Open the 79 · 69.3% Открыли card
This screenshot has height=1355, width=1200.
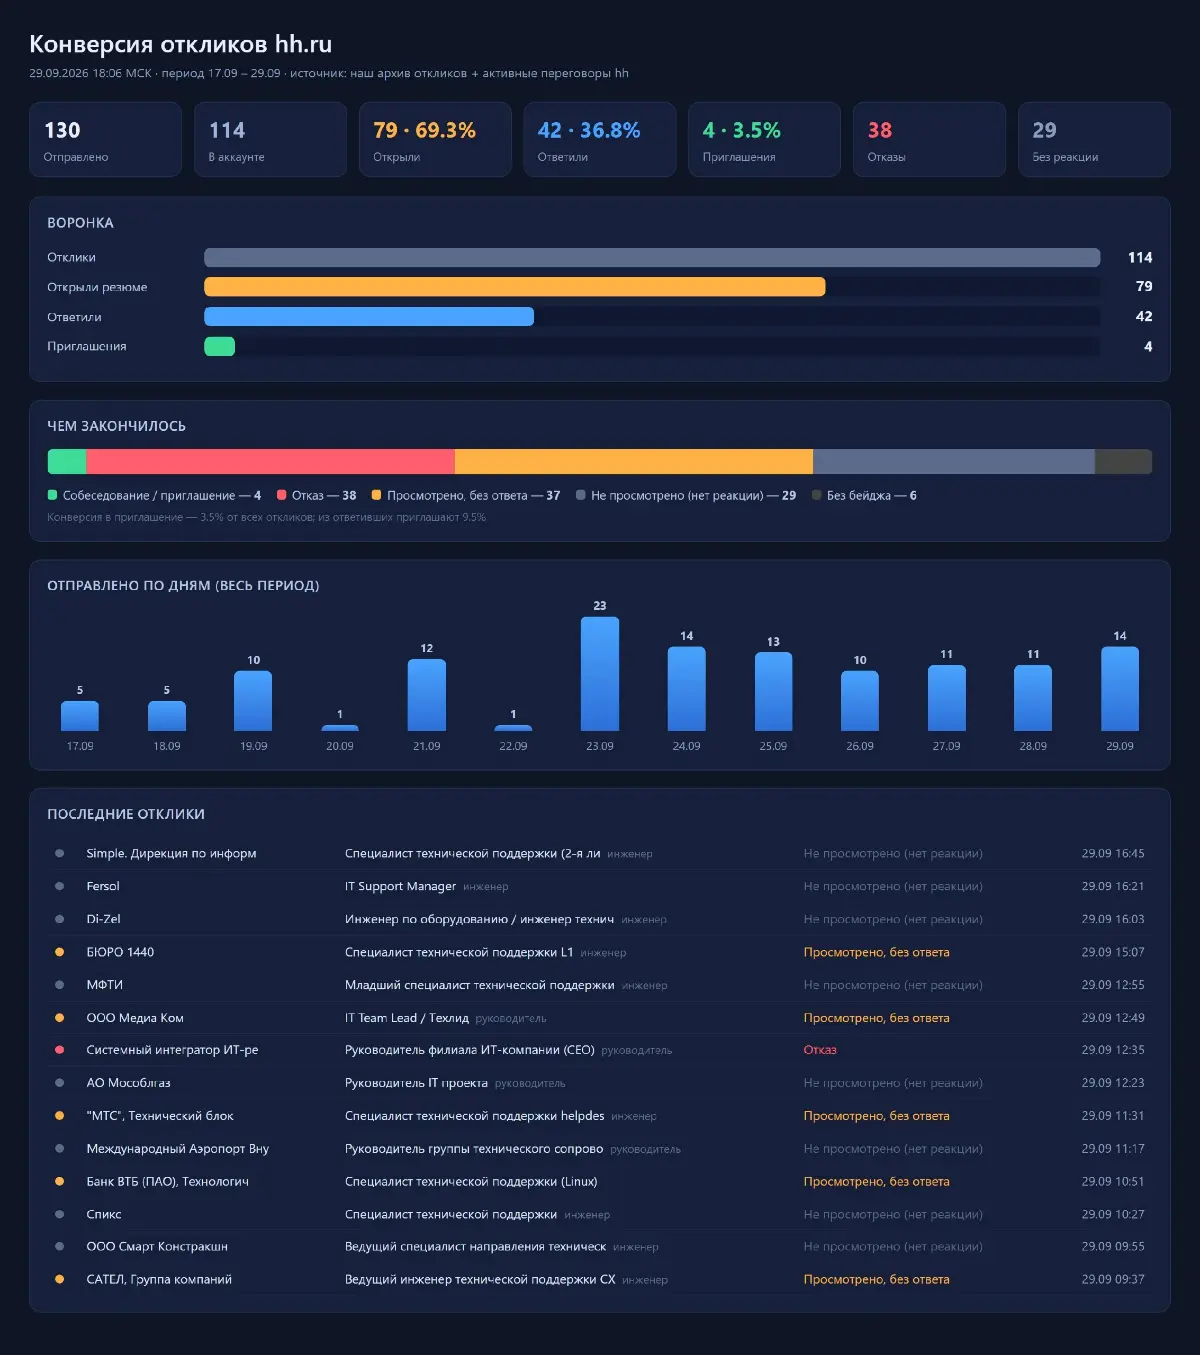(435, 140)
